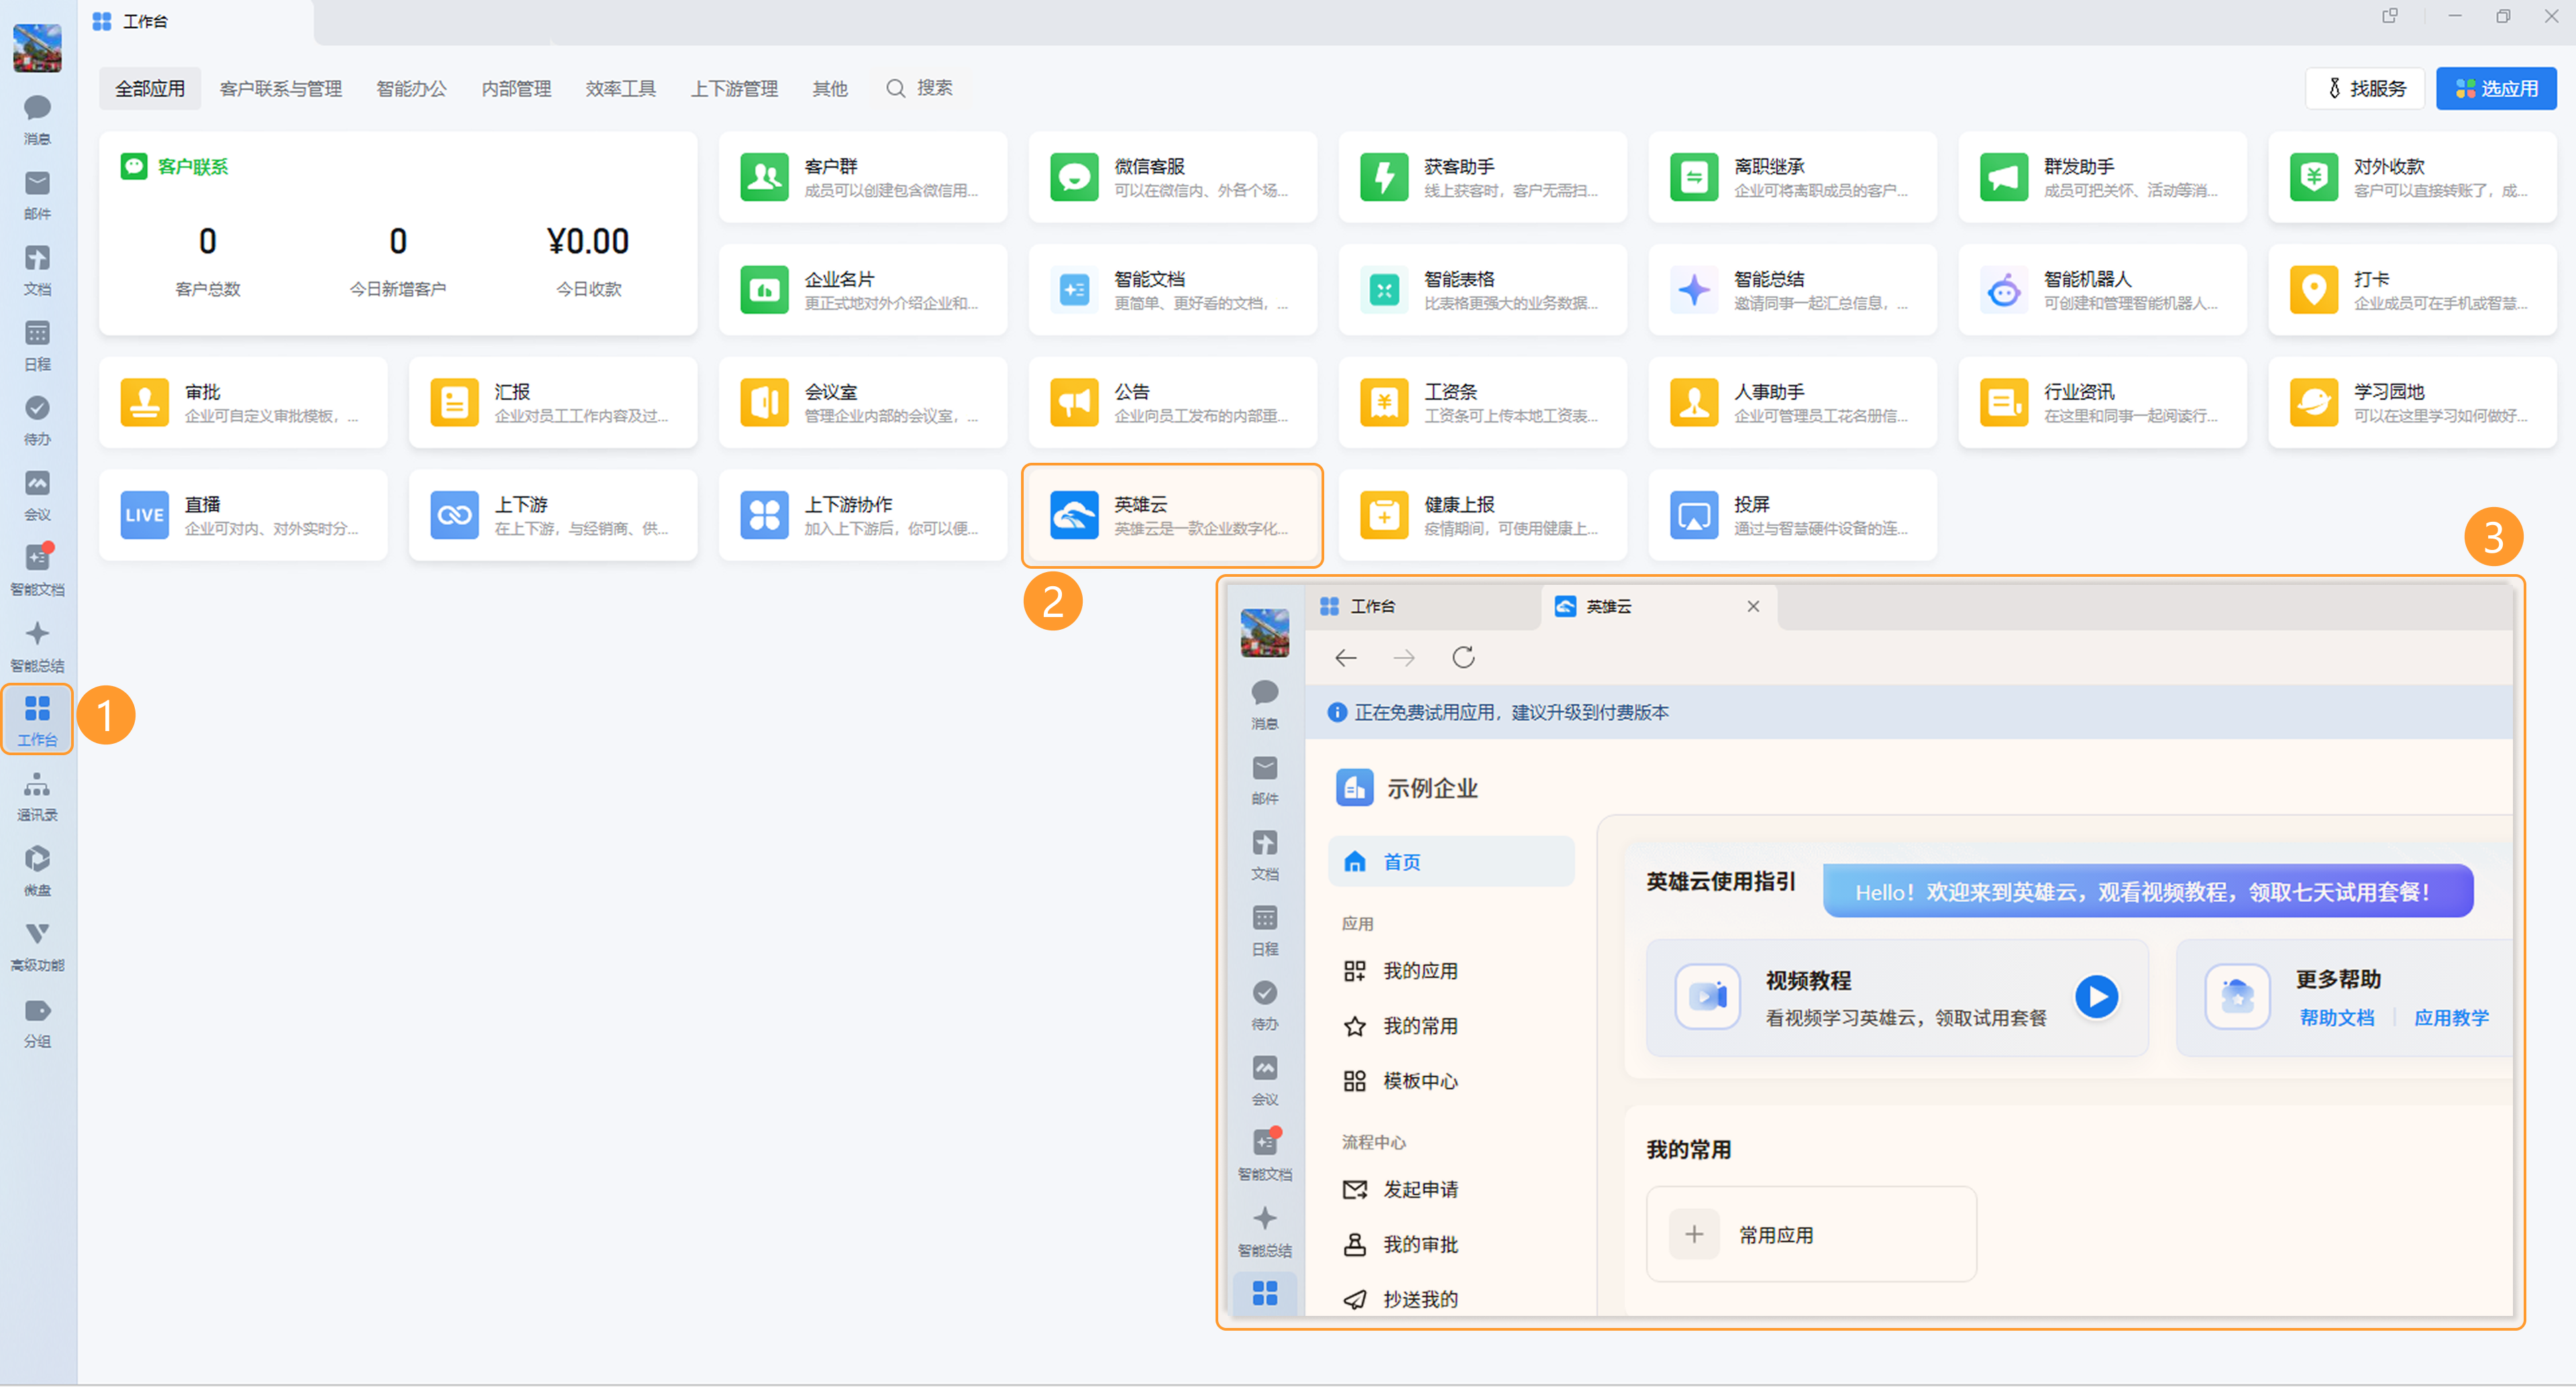This screenshot has width=2576, height=1387.
Task: Open 智能文档 in the left sidebar
Action: (x=37, y=569)
